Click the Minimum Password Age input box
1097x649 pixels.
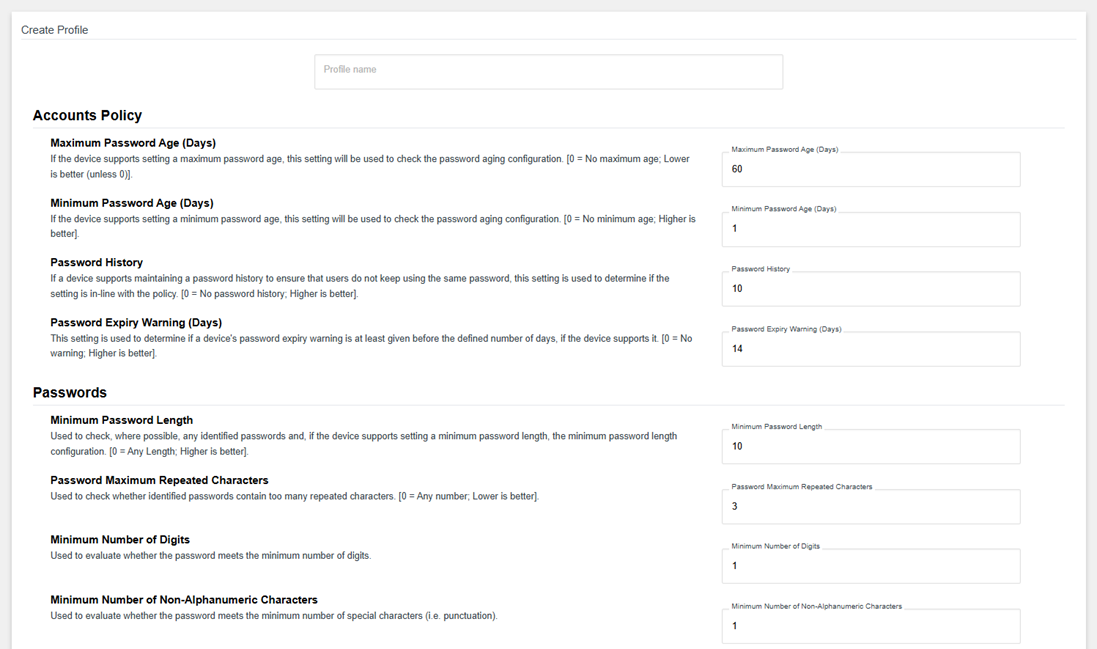pos(870,230)
